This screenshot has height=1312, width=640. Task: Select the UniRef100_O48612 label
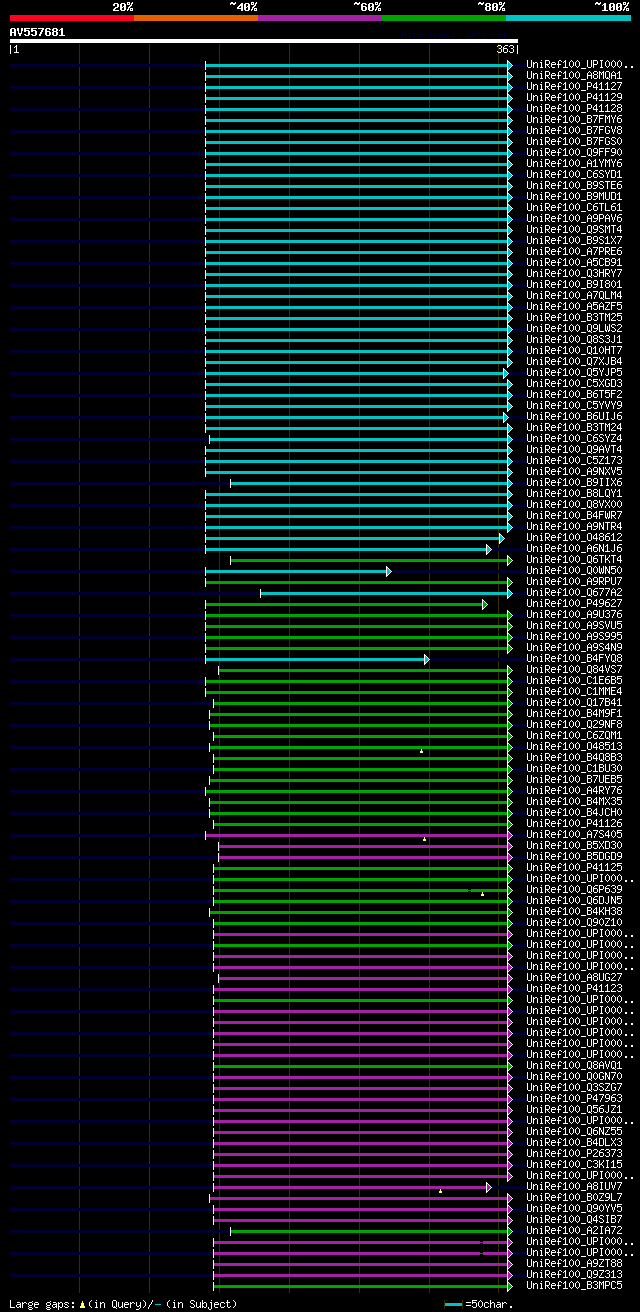[574, 538]
